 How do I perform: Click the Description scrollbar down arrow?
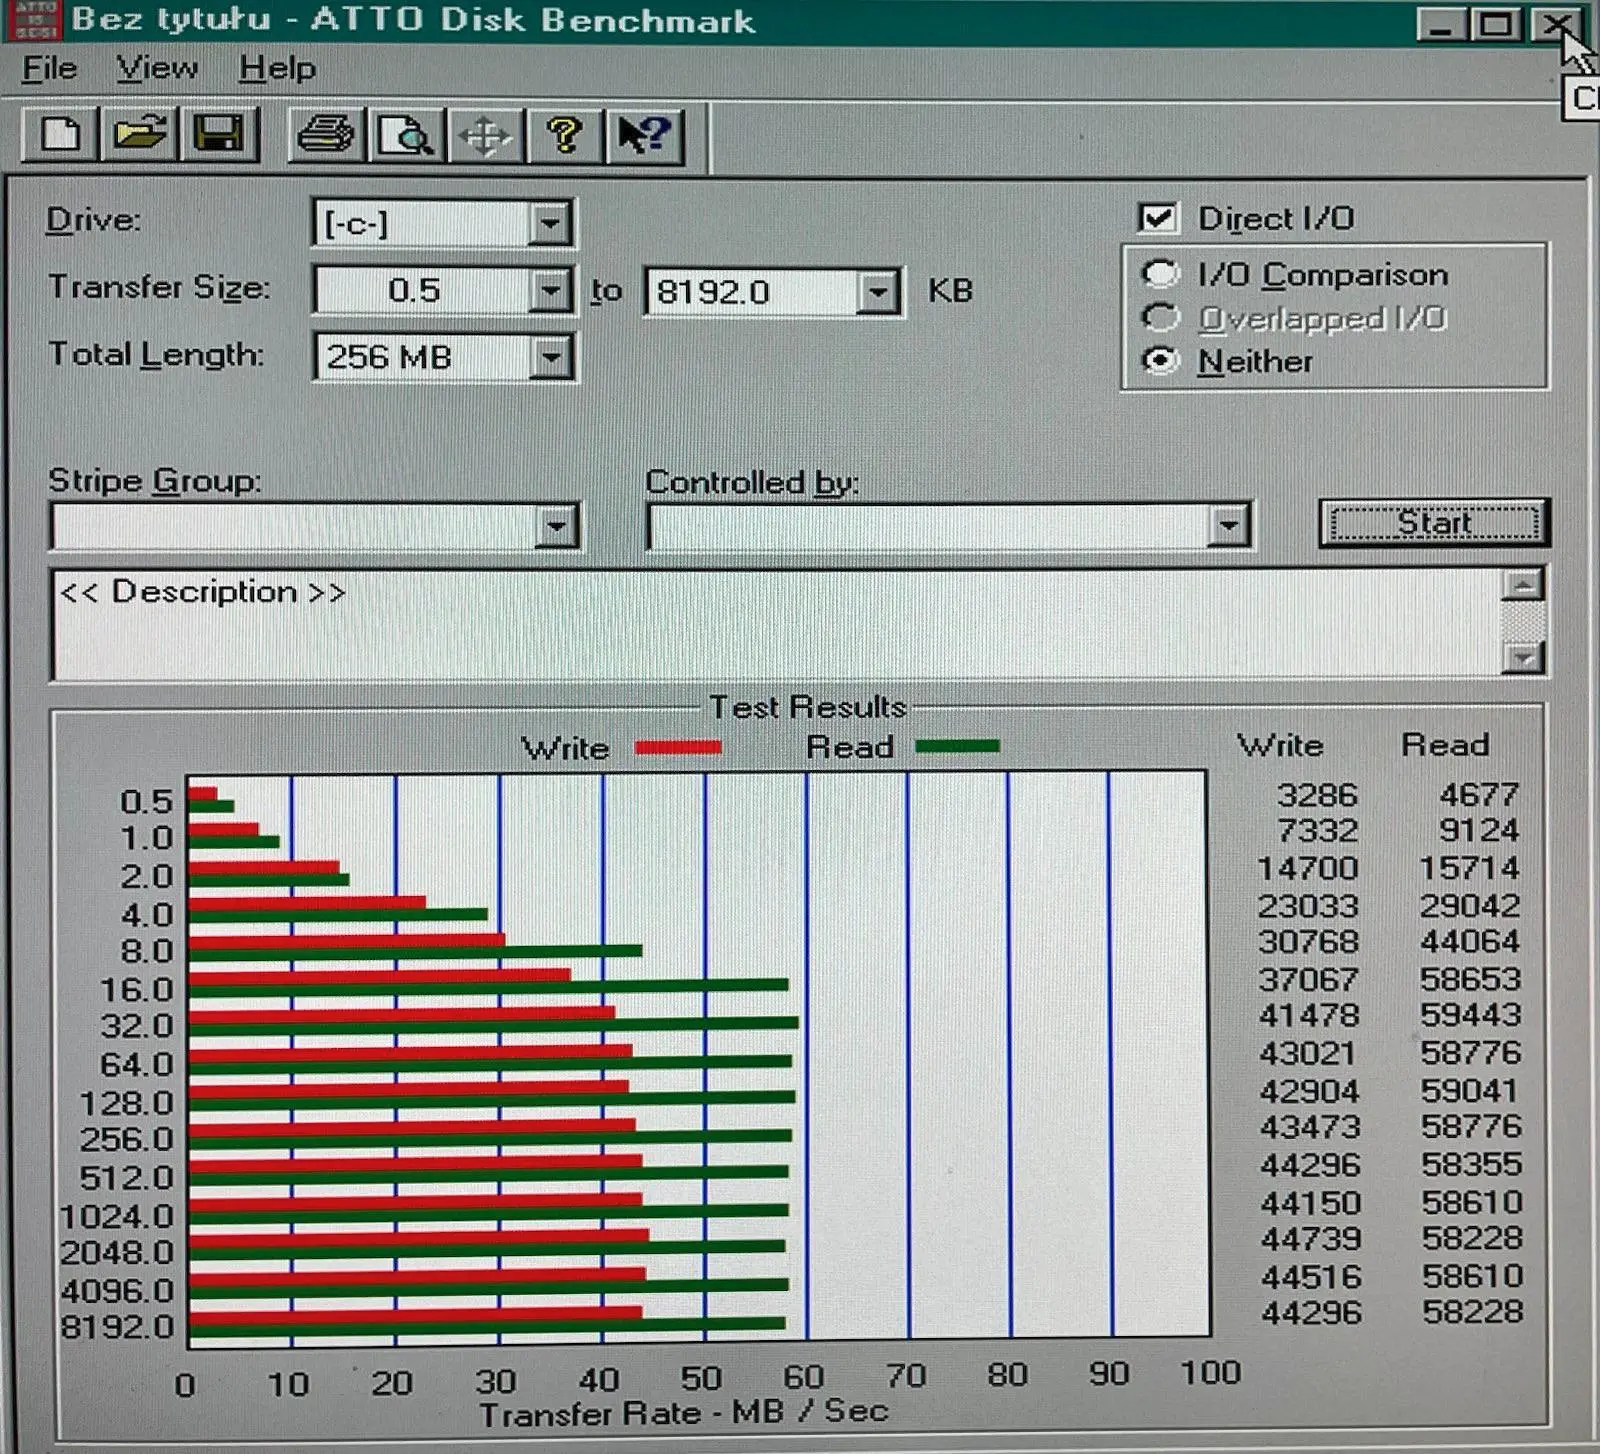pos(1523,657)
